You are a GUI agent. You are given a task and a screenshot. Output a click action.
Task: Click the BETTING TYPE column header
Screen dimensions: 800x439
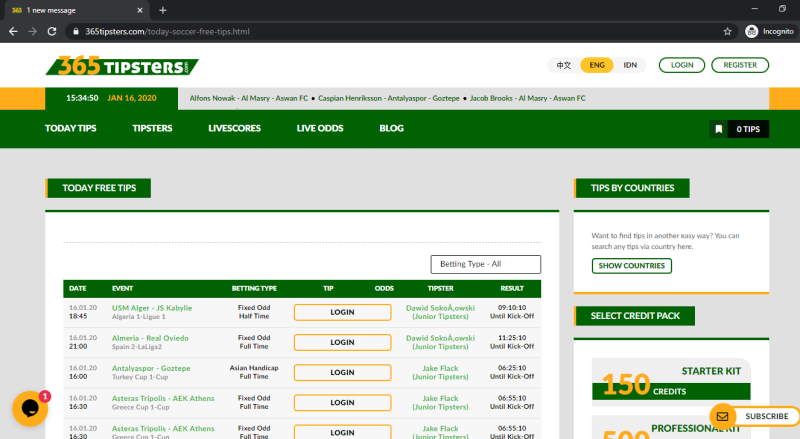tap(254, 289)
